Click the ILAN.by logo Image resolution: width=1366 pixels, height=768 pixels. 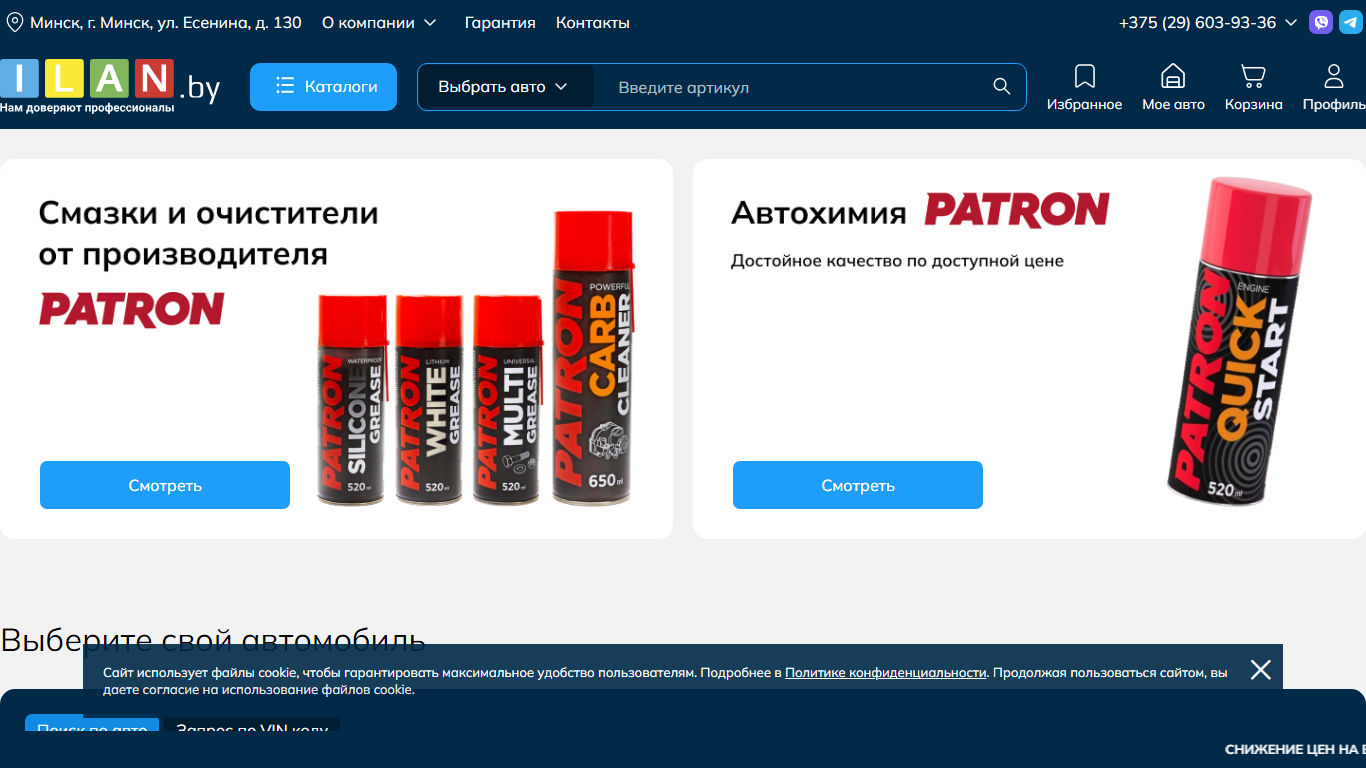click(x=110, y=86)
